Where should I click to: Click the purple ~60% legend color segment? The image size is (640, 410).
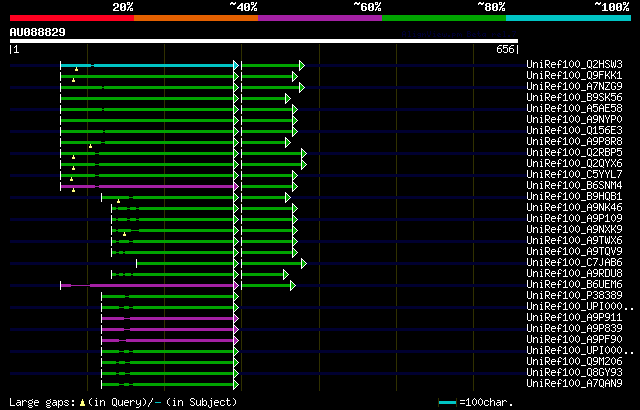[x=320, y=18]
